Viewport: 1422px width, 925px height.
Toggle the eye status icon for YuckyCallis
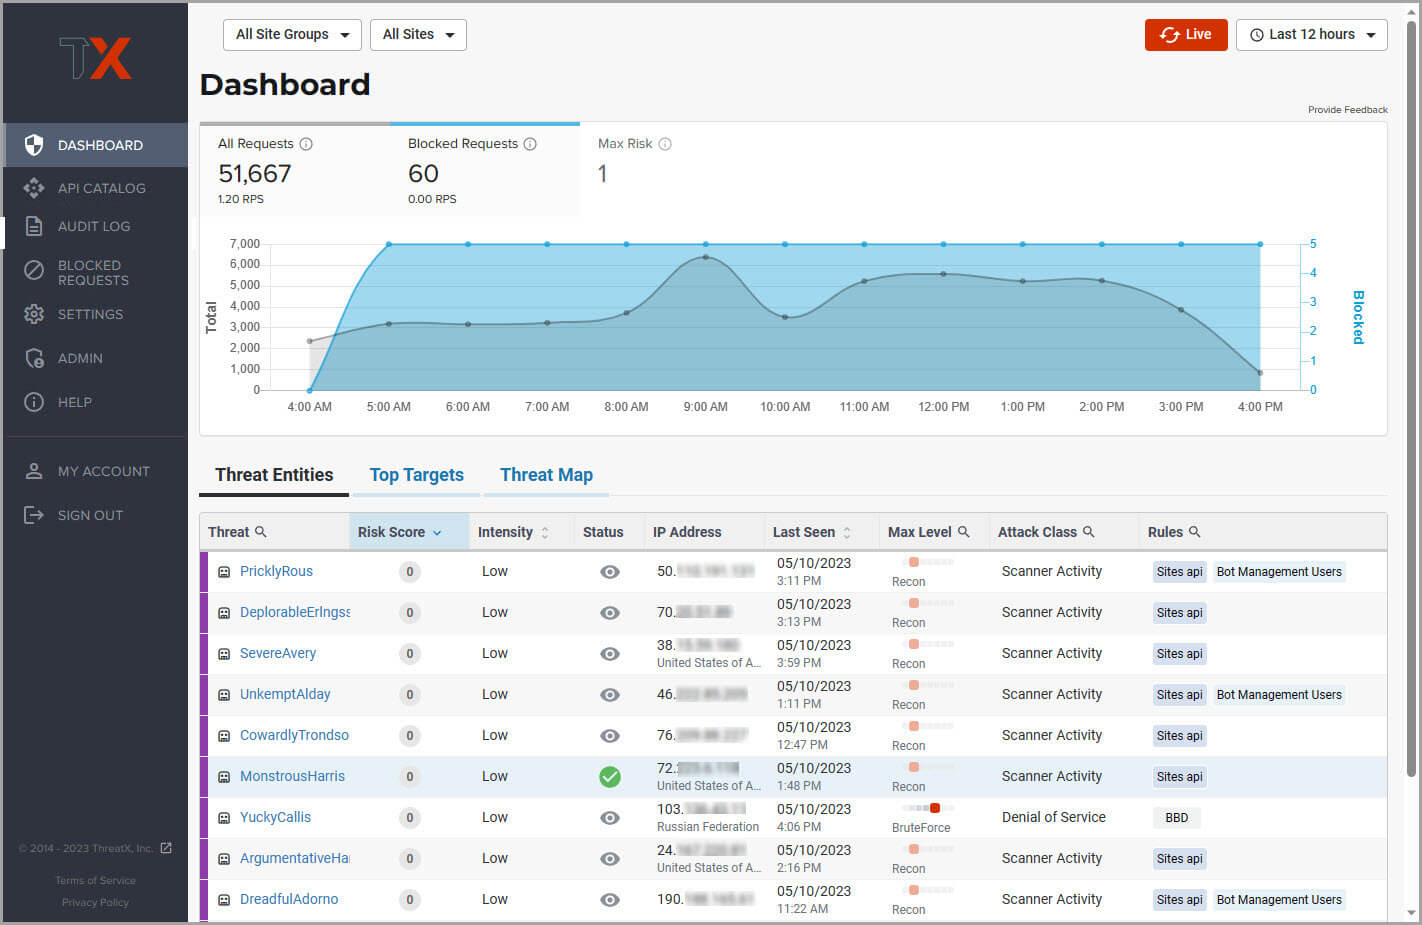coord(609,818)
